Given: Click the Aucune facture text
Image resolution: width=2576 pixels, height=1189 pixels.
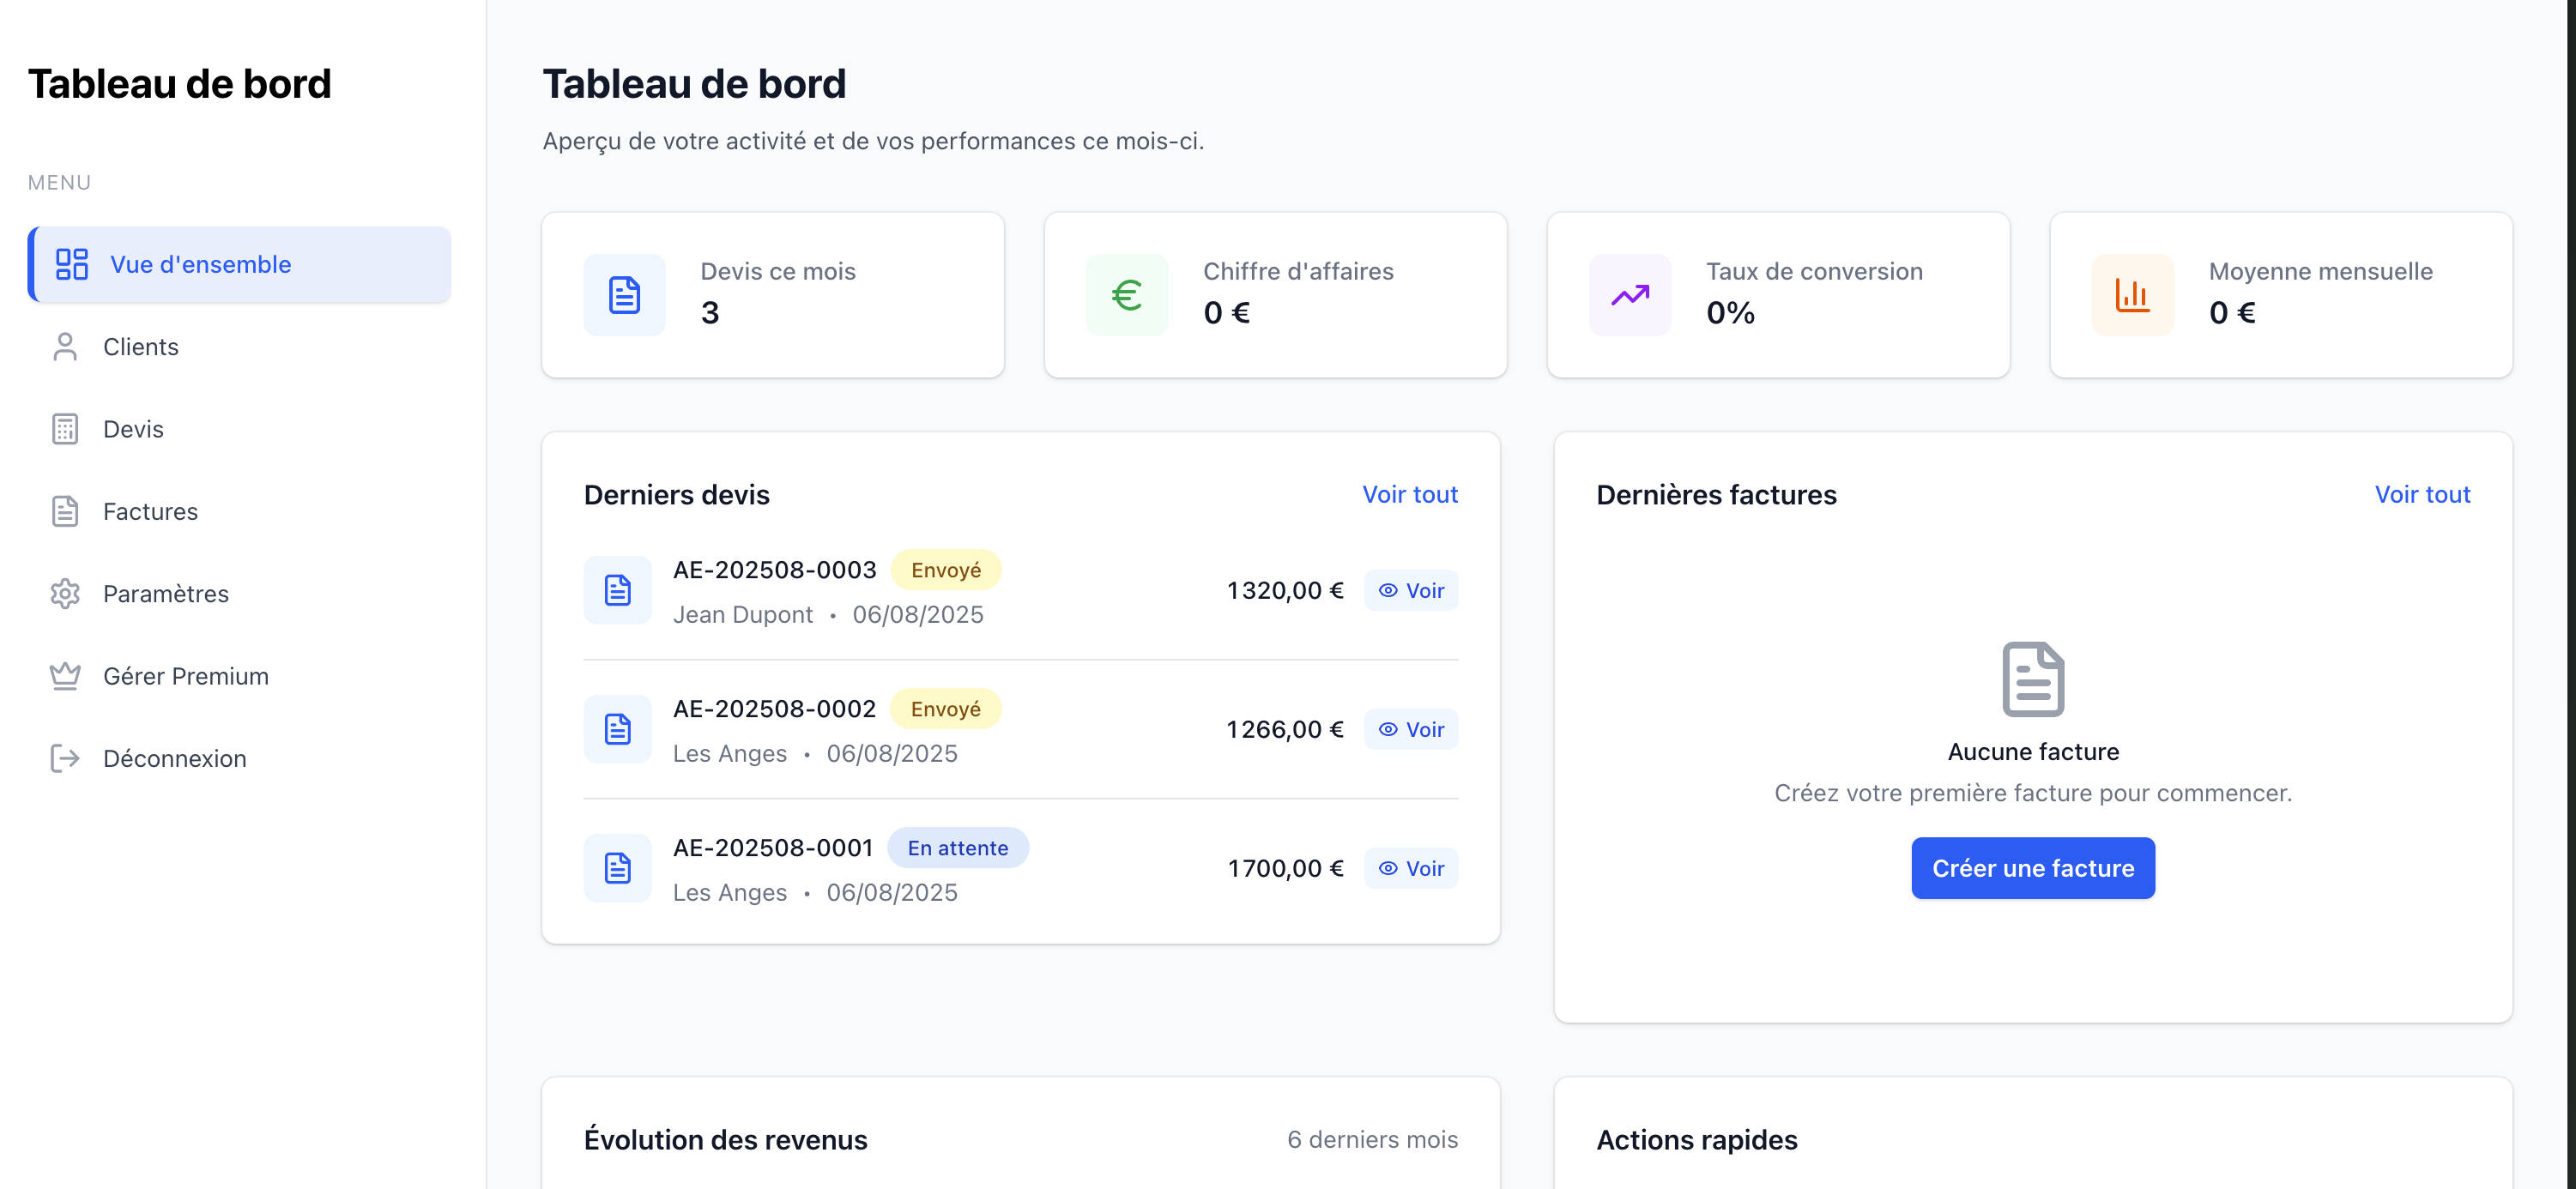Looking at the screenshot, I should click(2033, 751).
